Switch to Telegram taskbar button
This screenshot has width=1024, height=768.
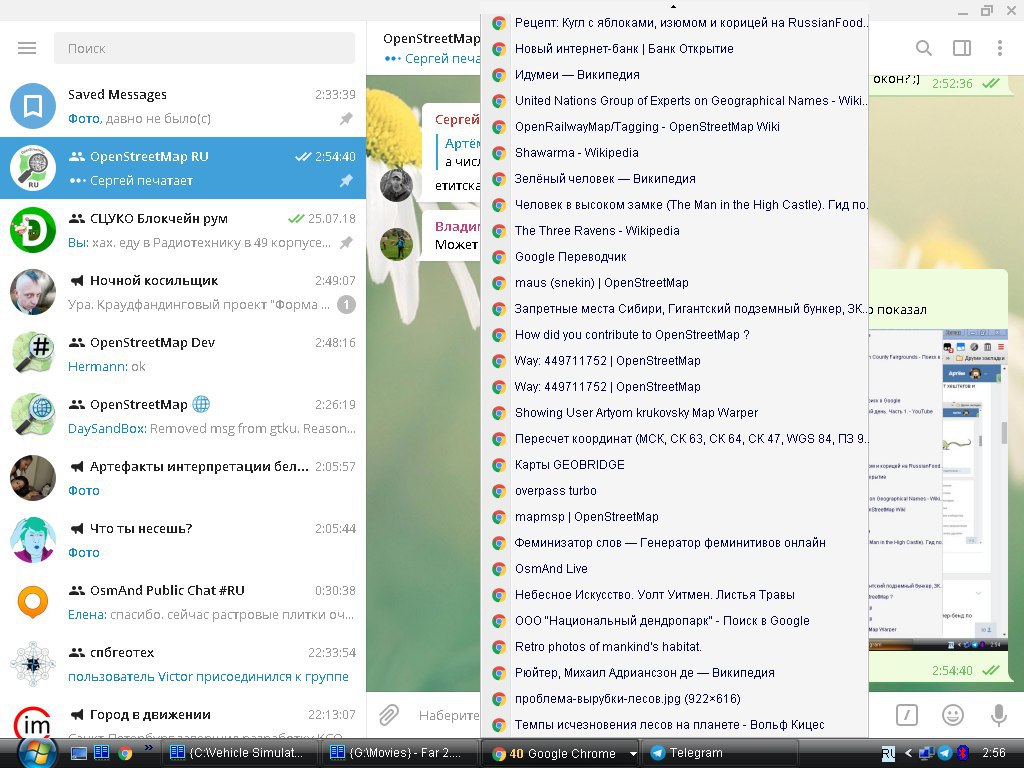(x=718, y=754)
